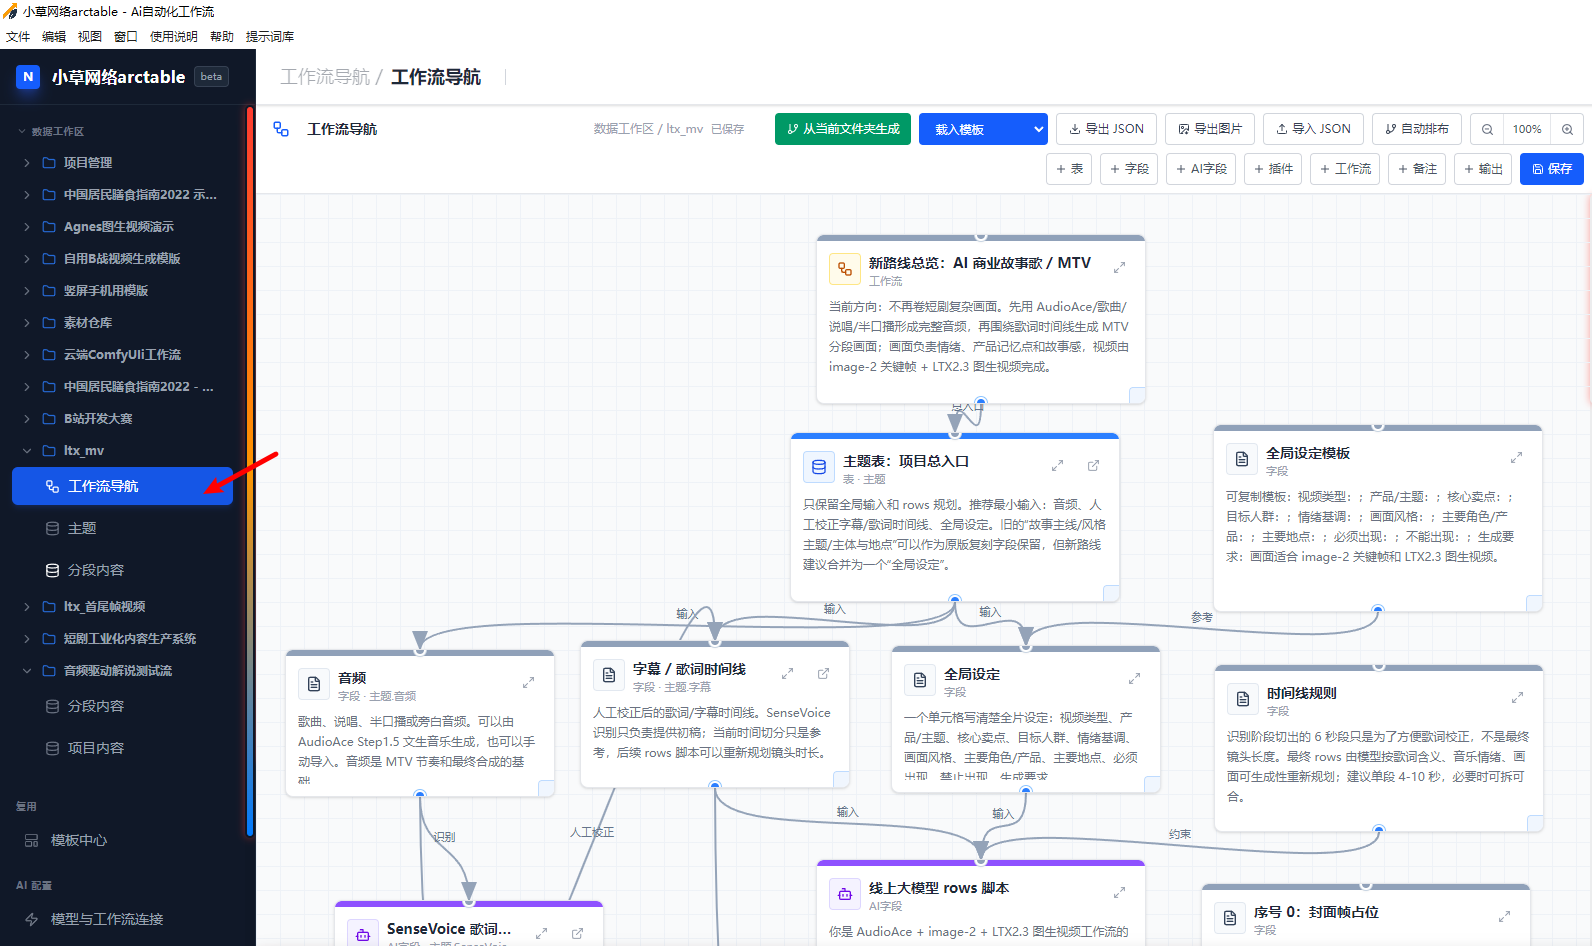Click the 线上大模型 AI robot icon
Screen dimensions: 1592x946
click(845, 894)
